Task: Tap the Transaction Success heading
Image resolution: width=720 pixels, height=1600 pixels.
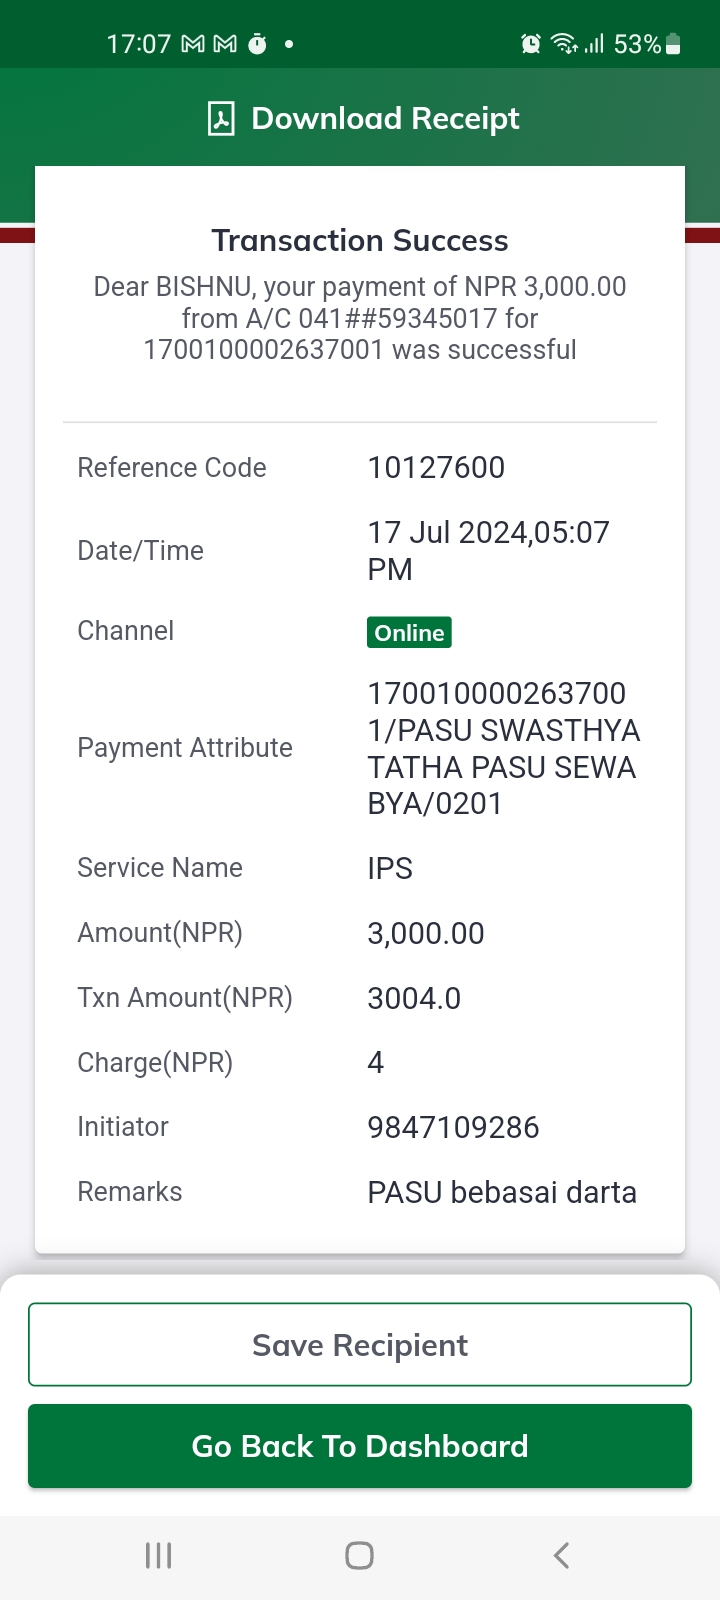Action: (x=360, y=240)
